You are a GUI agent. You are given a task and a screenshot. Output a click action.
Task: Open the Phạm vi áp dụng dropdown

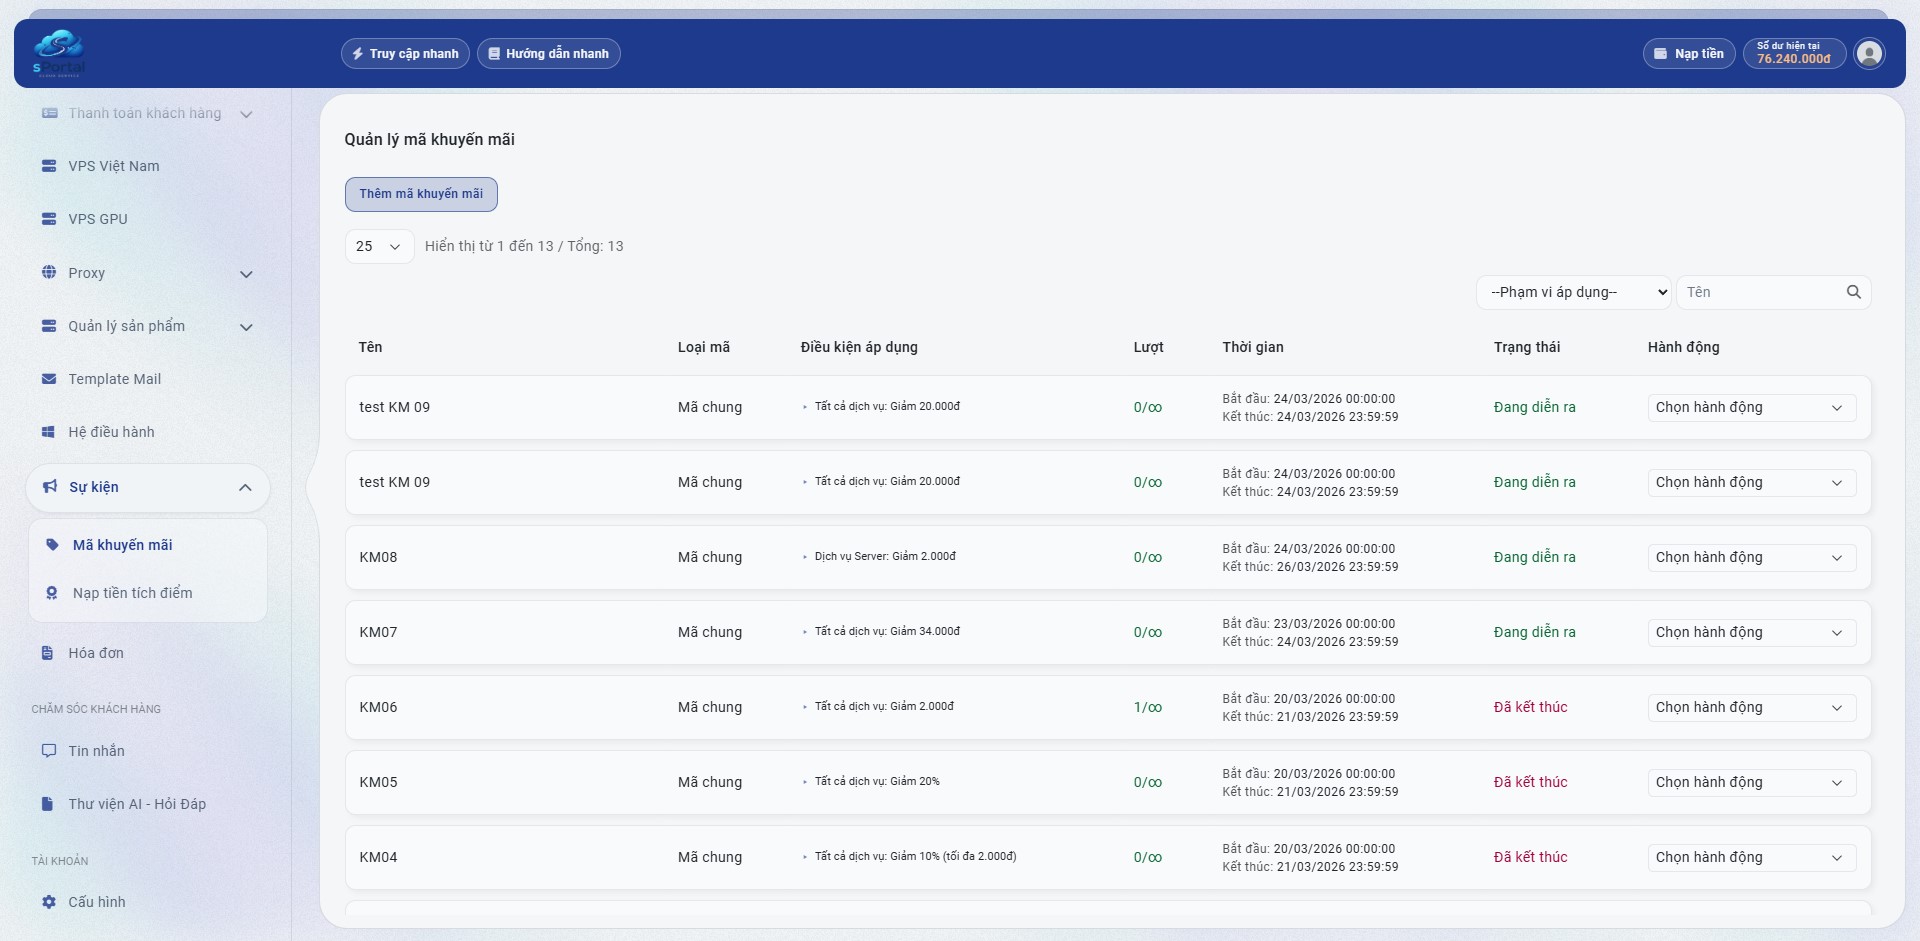1573,292
